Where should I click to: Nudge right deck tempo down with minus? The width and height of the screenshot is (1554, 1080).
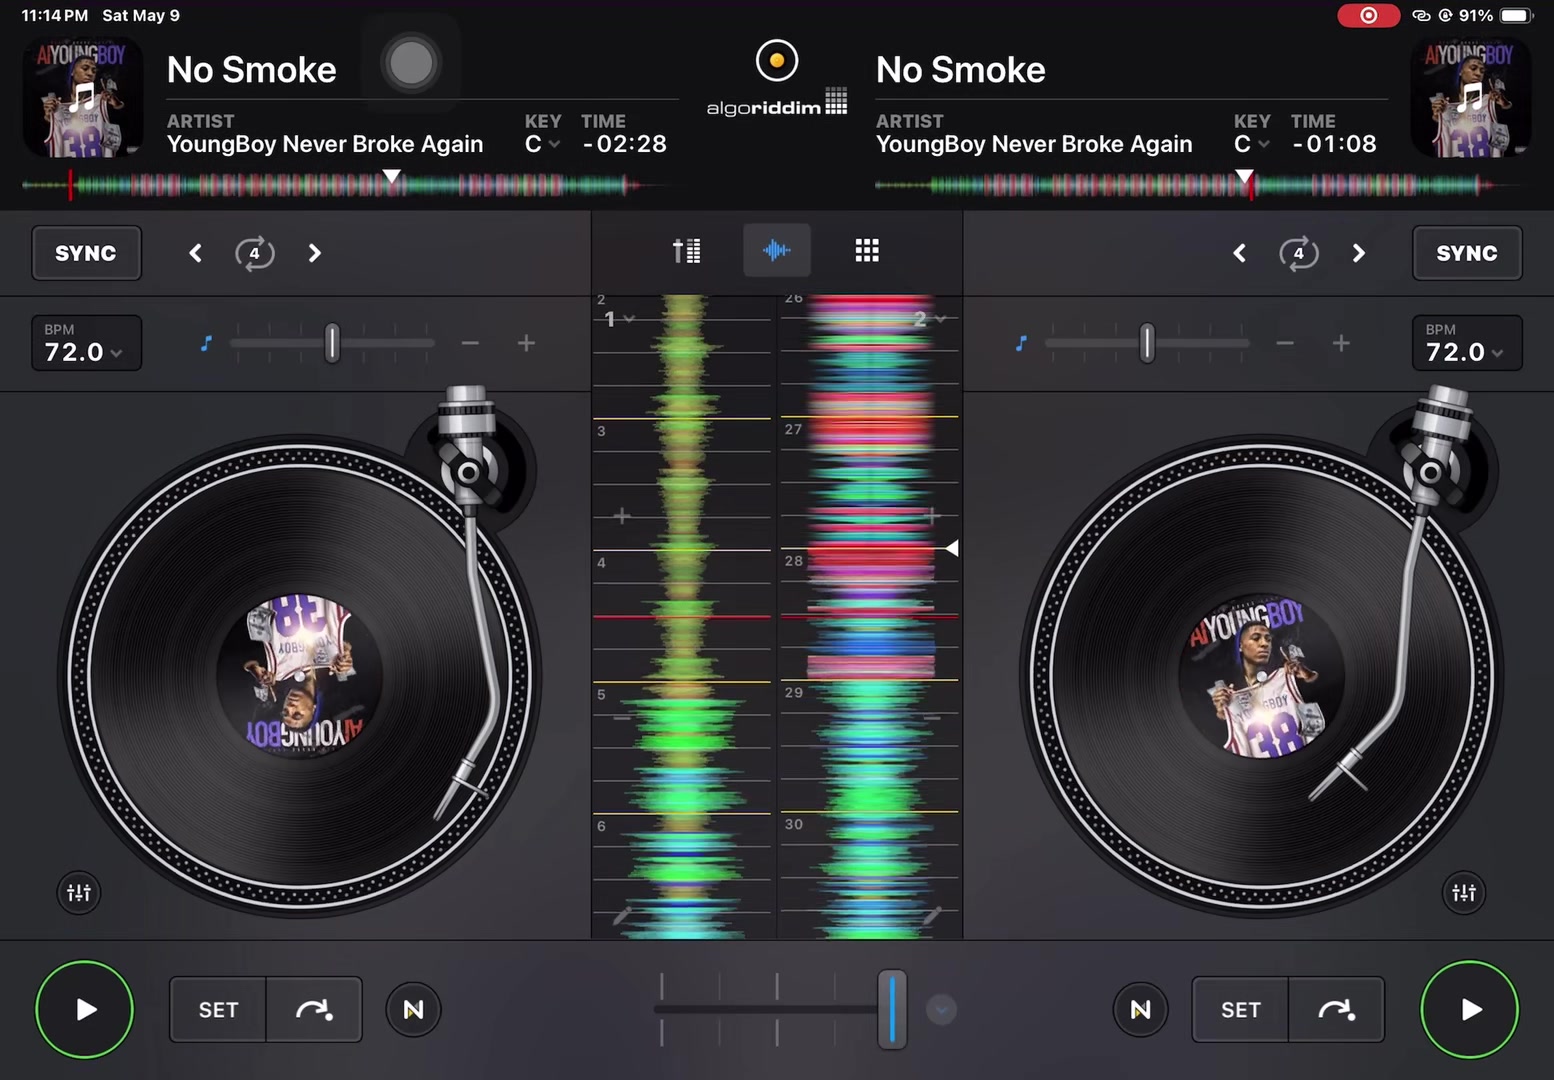(1285, 343)
